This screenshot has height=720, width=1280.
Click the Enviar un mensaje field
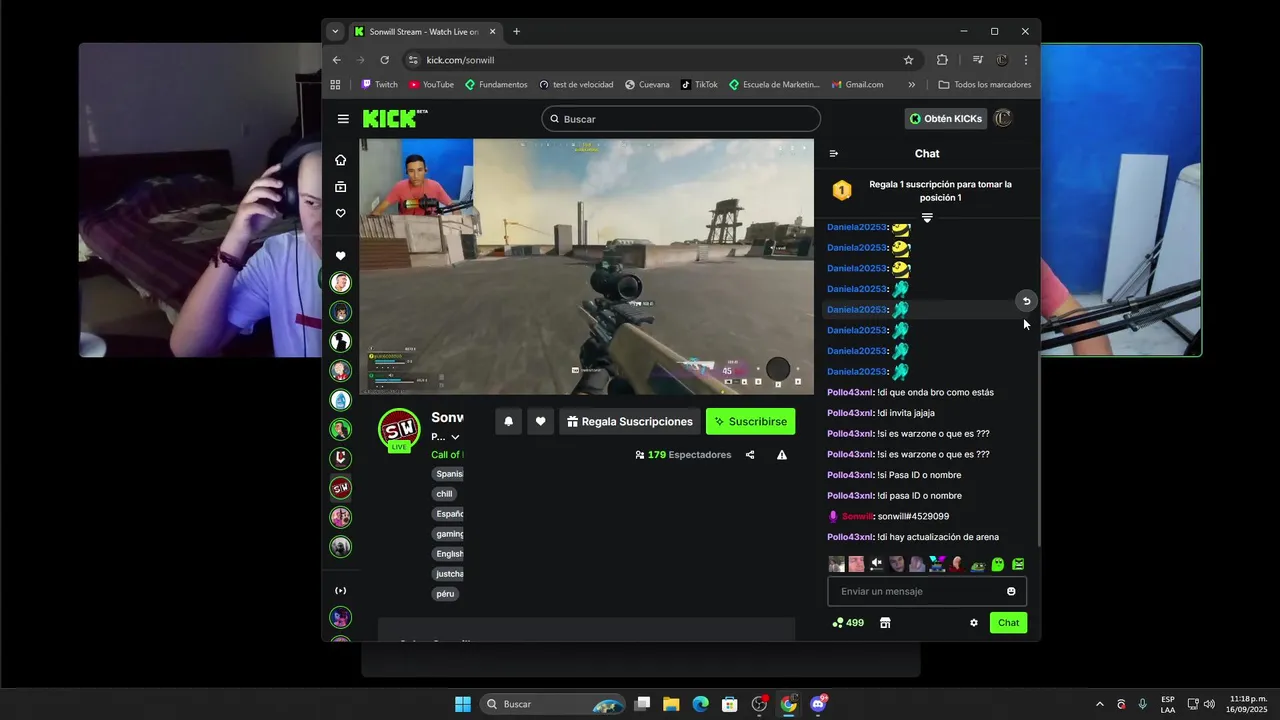pos(927,591)
